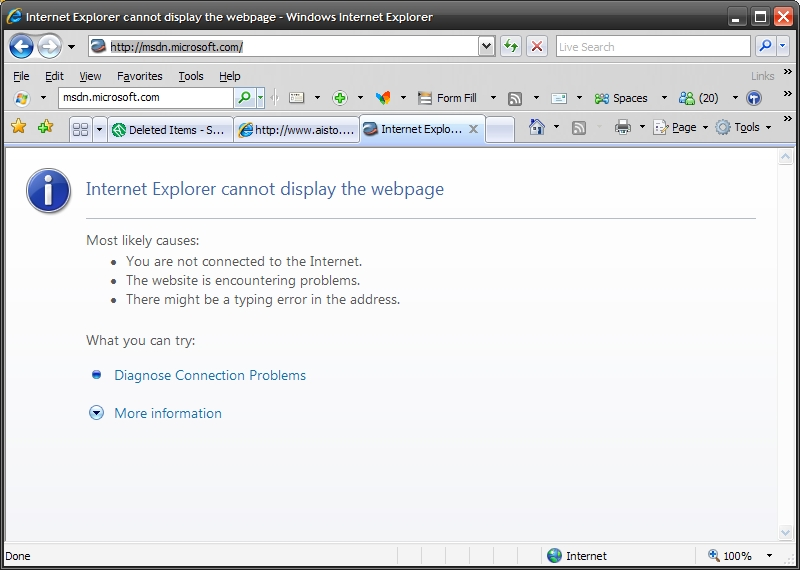Open the green plus icon dropdown

pos(360,98)
